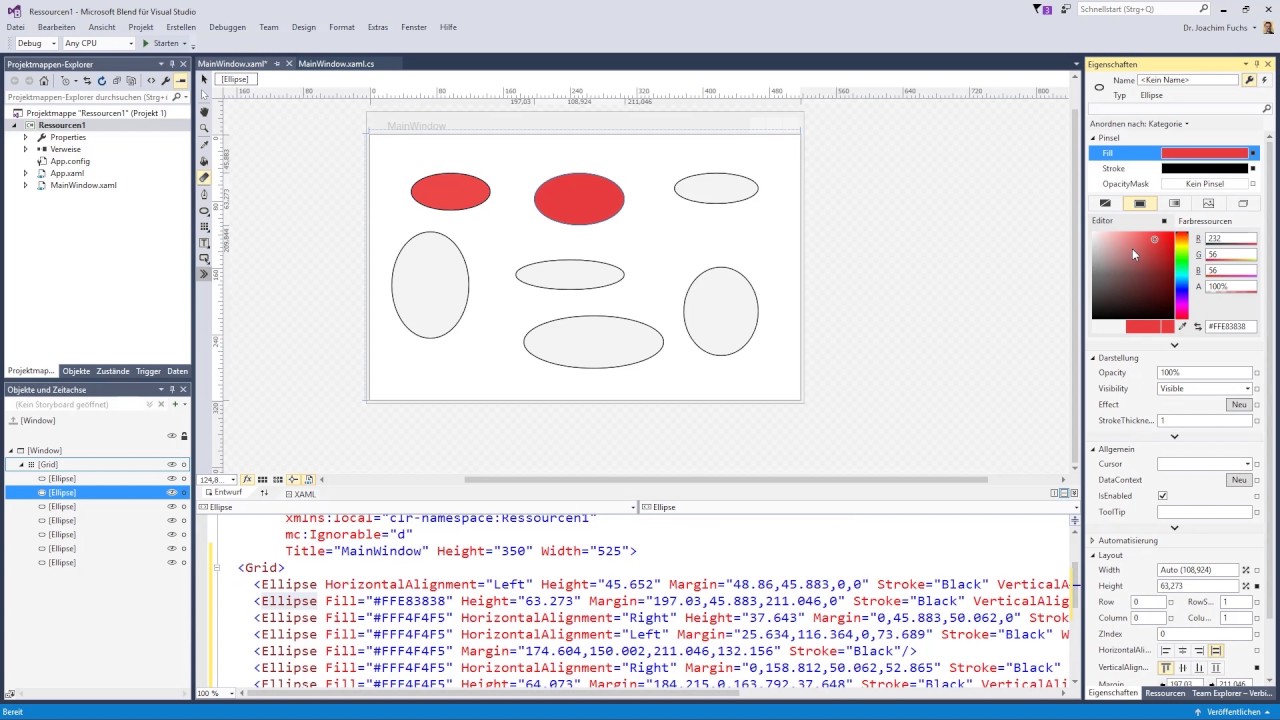Toggle the show-all eye icon above tree

pos(171,436)
